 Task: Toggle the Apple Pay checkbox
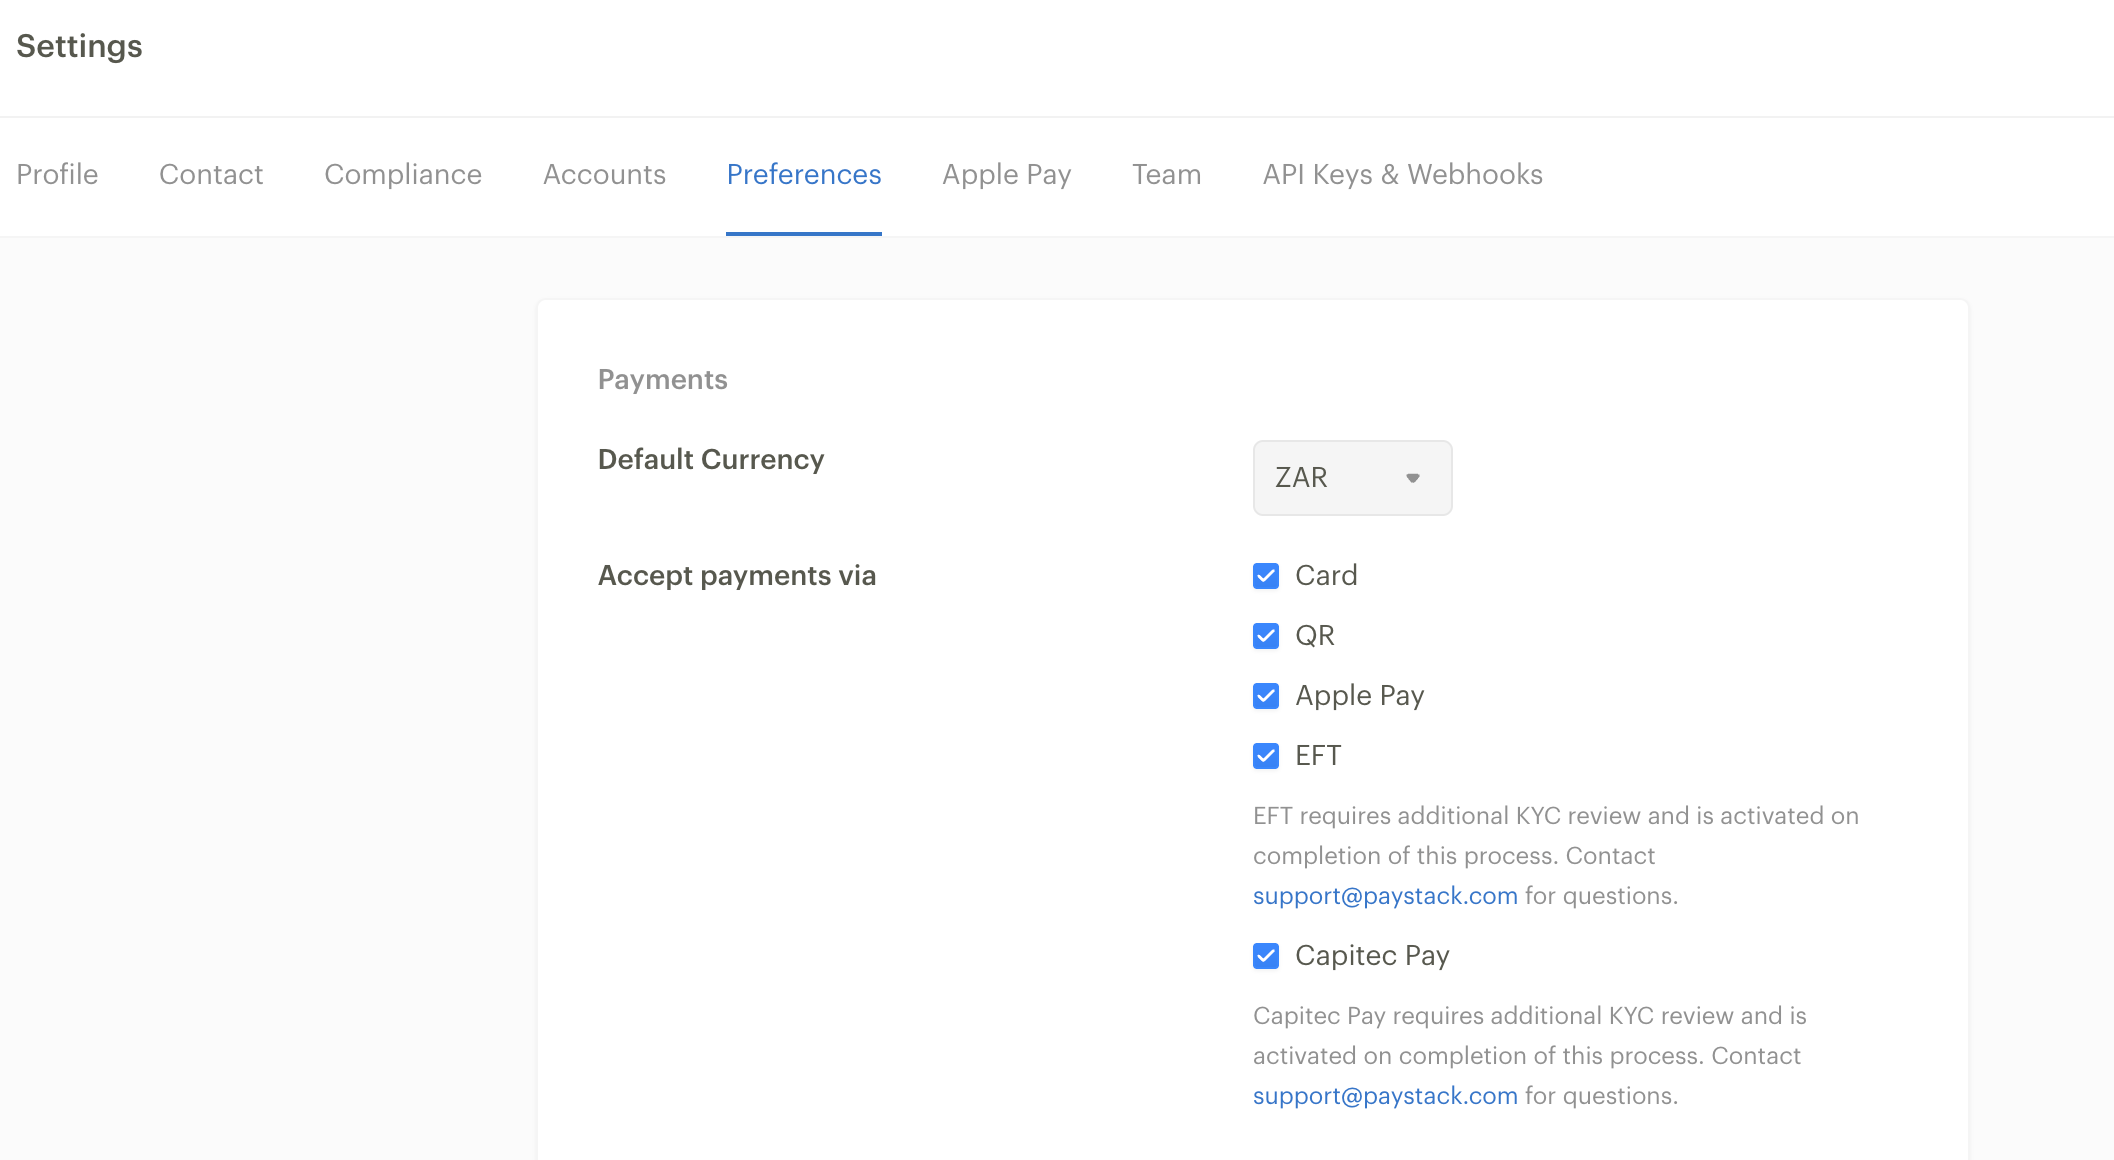[1266, 696]
